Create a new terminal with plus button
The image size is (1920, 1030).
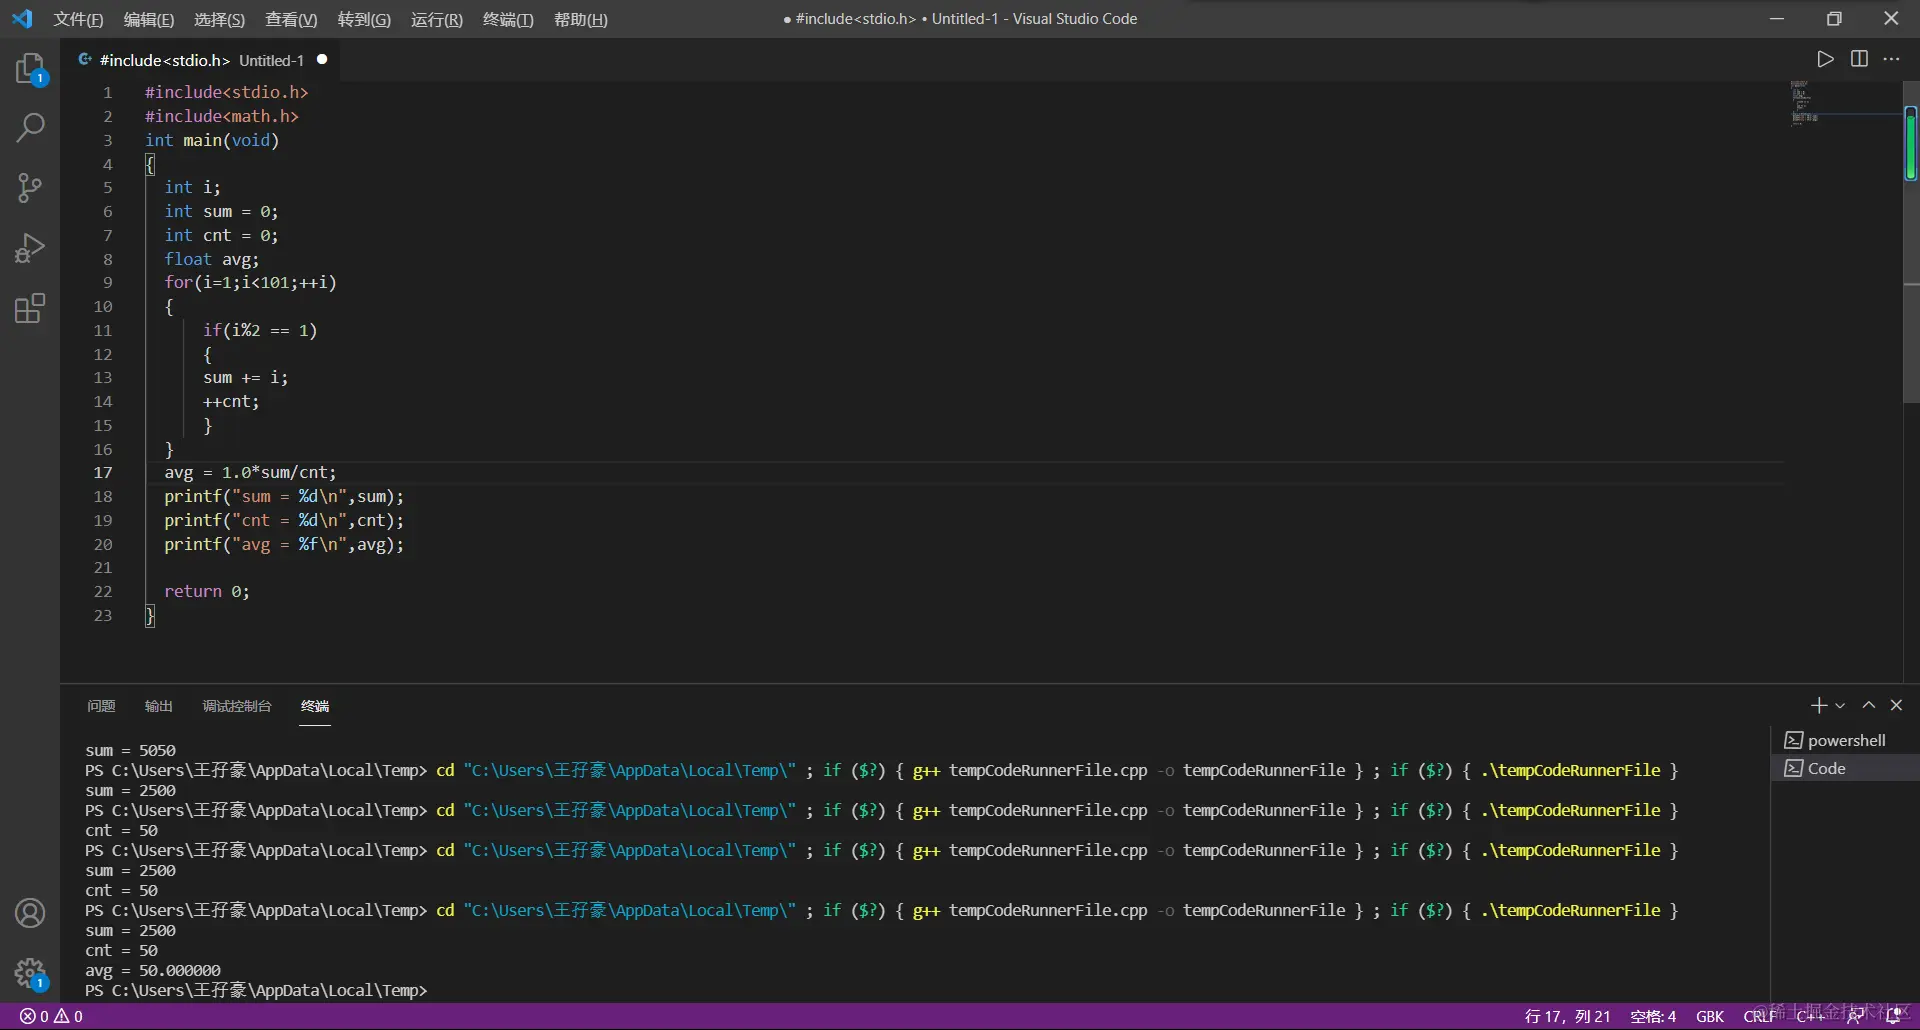(1818, 706)
